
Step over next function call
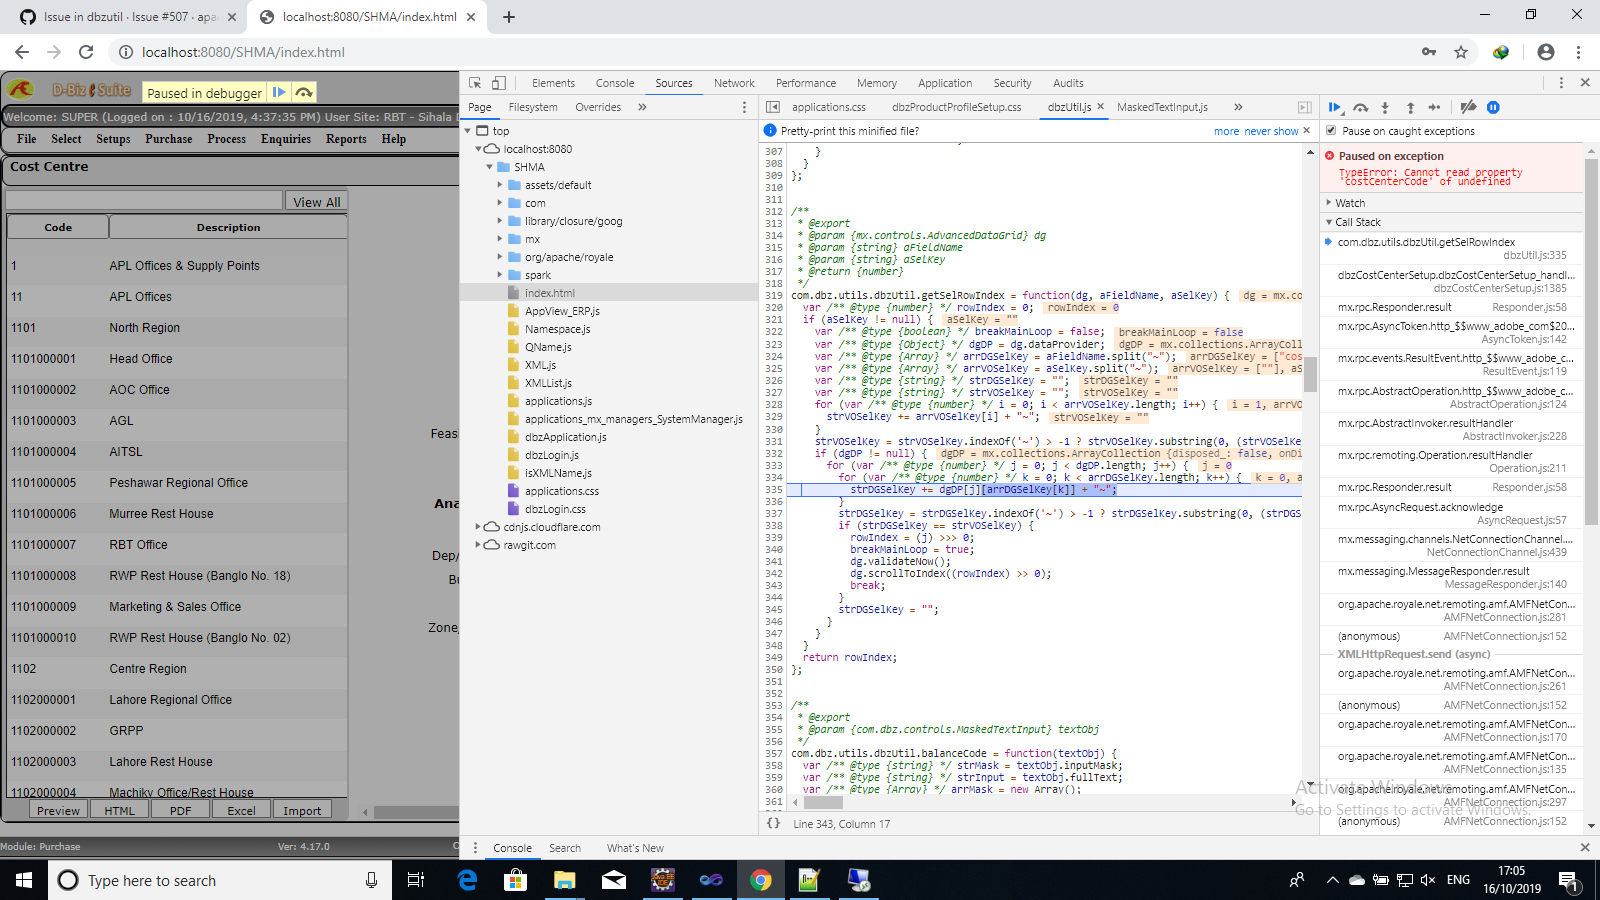tap(1361, 107)
